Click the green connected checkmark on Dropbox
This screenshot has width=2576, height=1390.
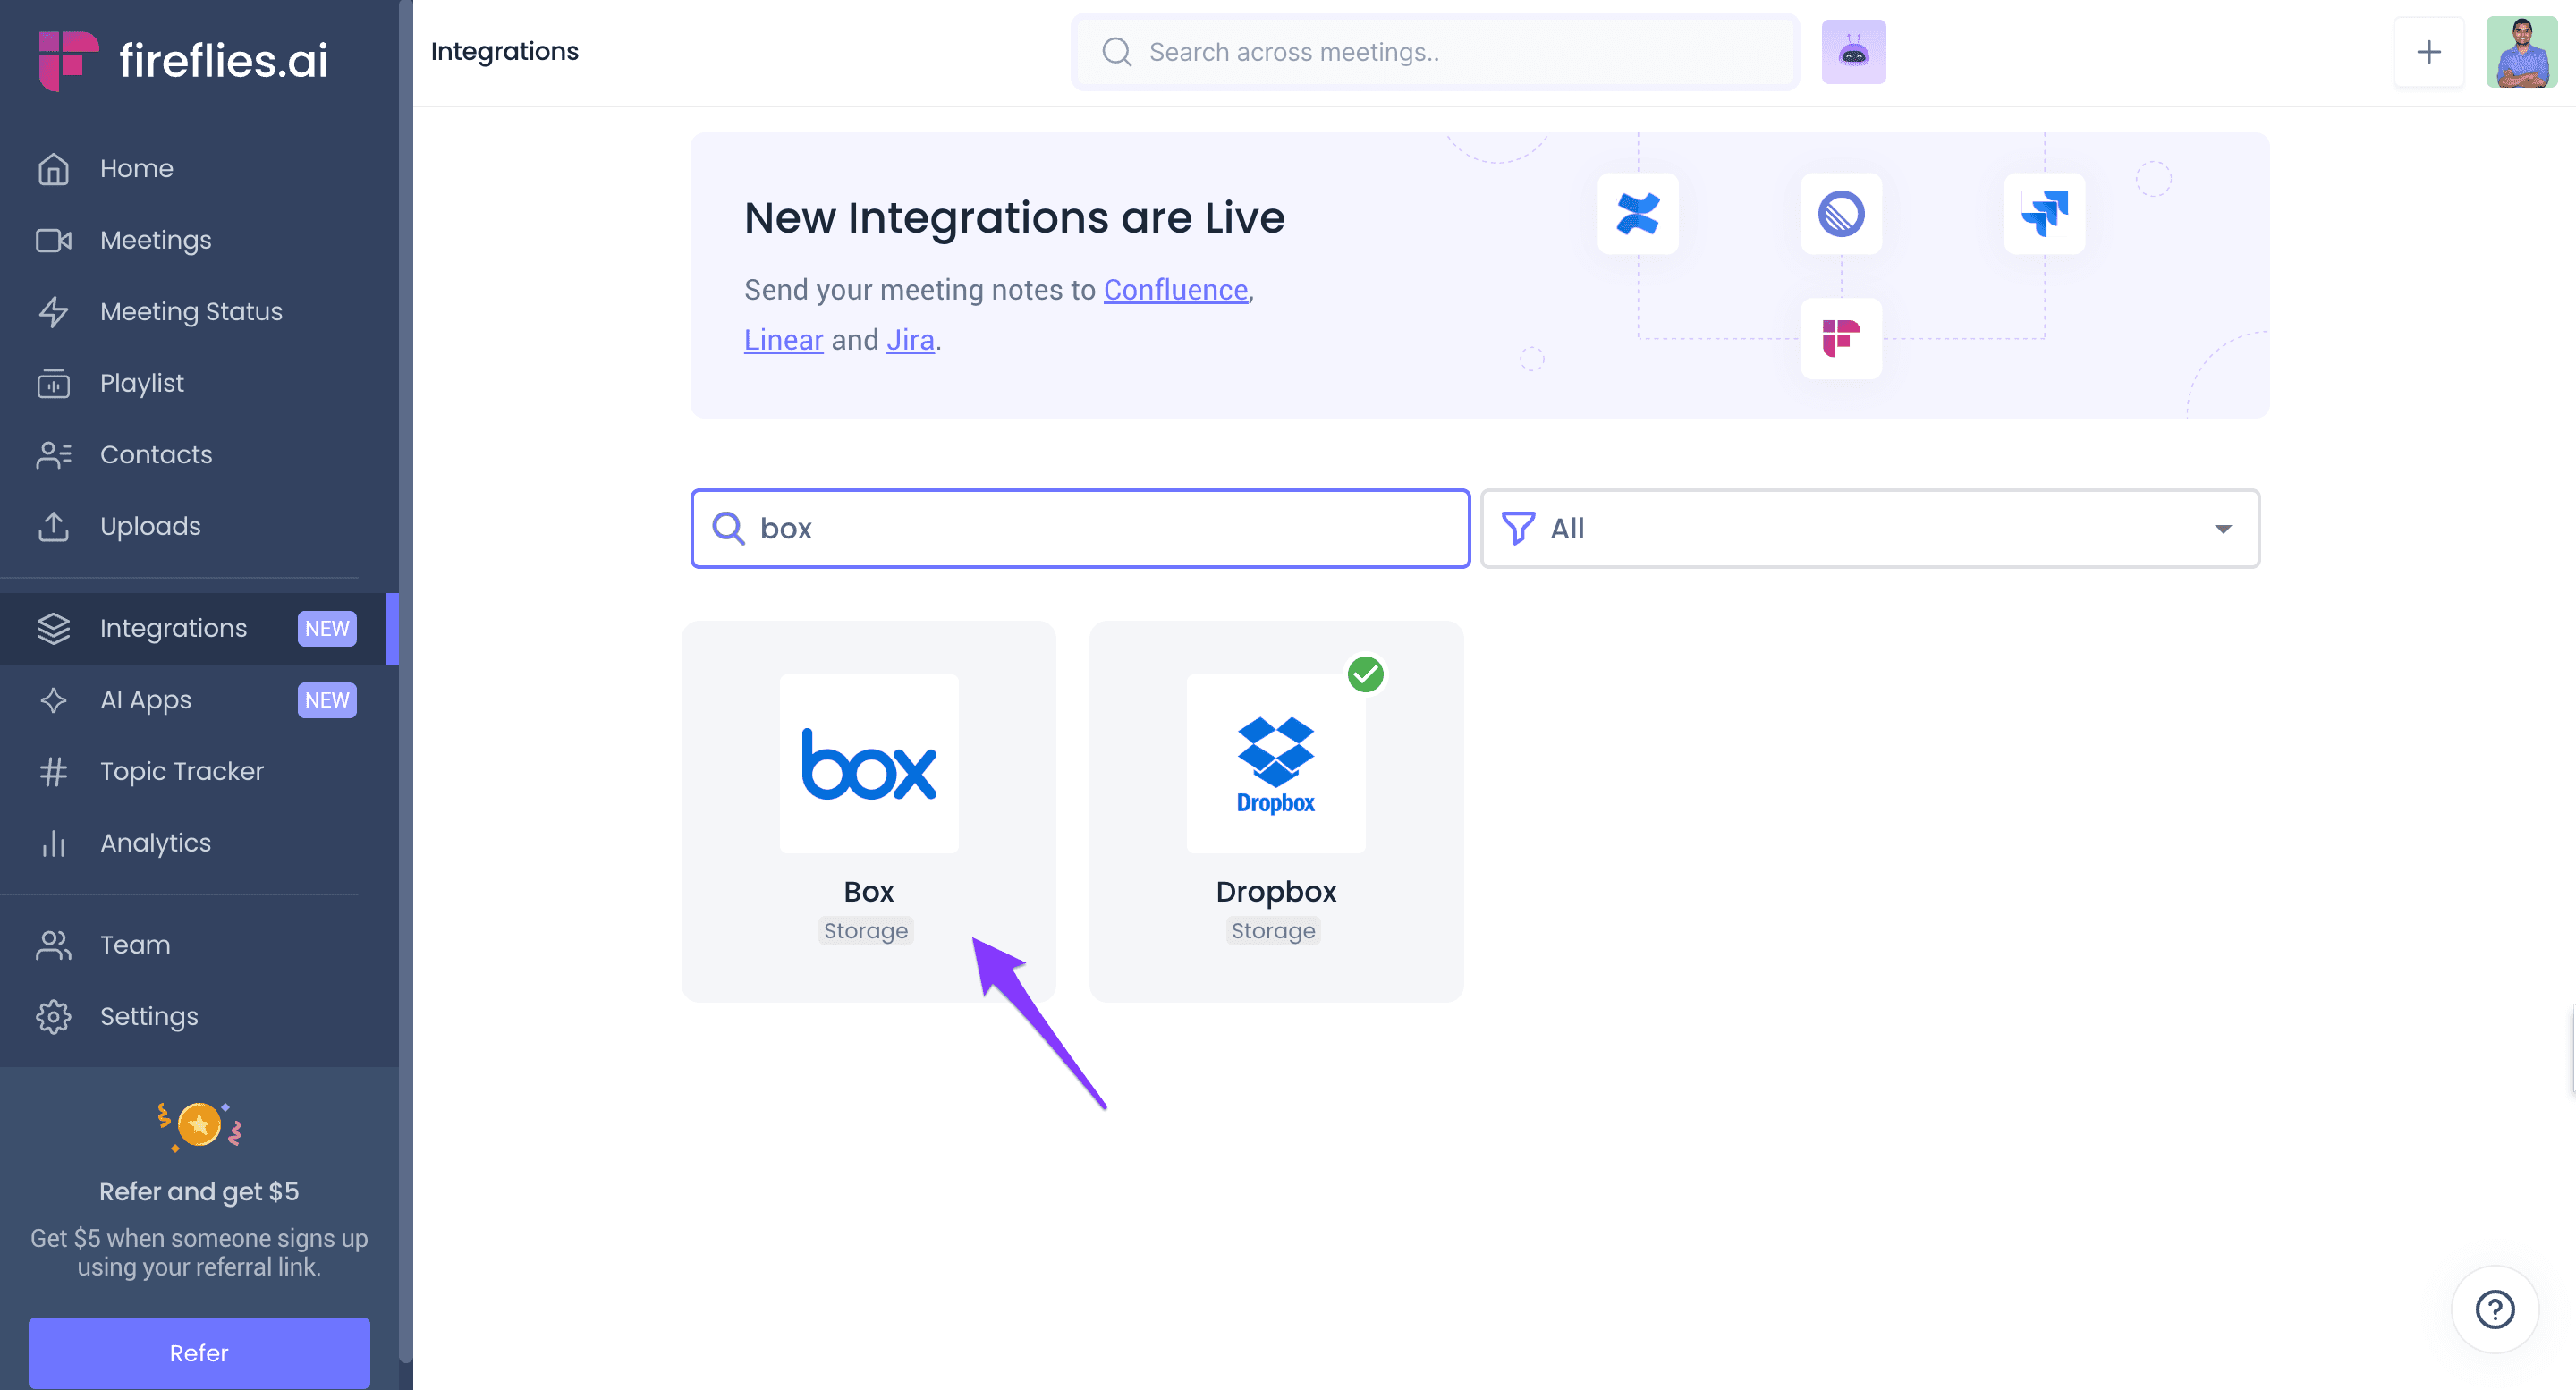pos(1365,674)
